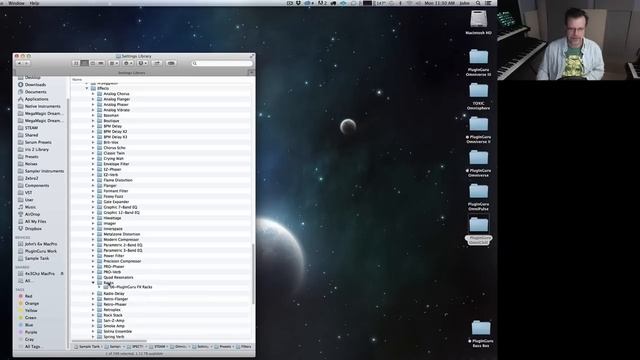640x360 pixels.
Task: Select PluginGuru Work drive in sidebar
Action: (x=38, y=251)
